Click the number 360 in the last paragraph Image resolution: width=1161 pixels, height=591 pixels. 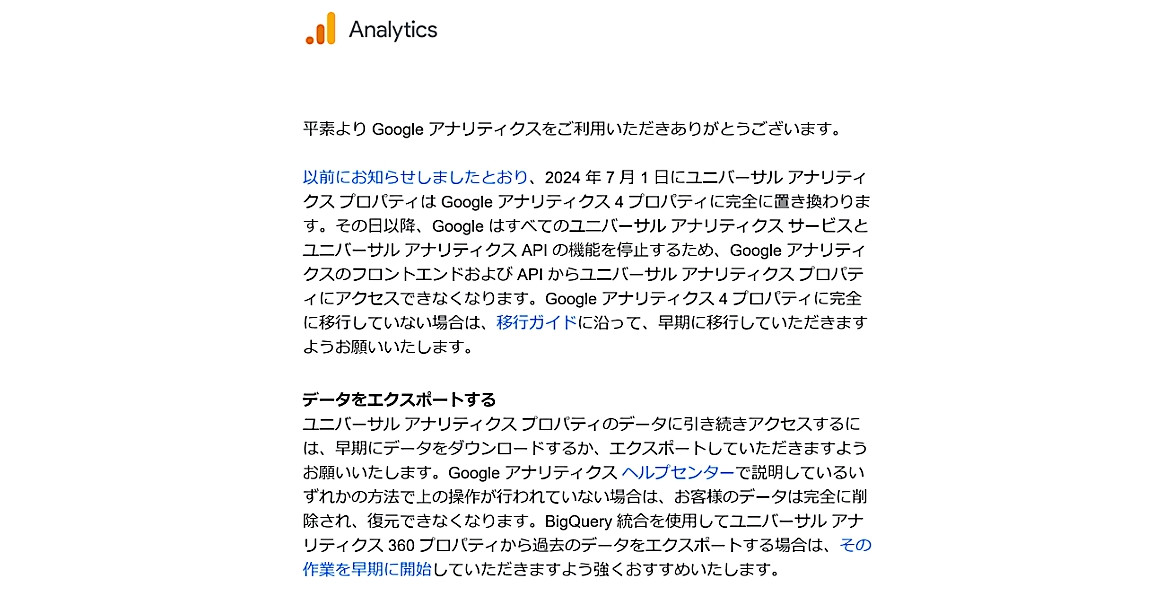point(401,545)
